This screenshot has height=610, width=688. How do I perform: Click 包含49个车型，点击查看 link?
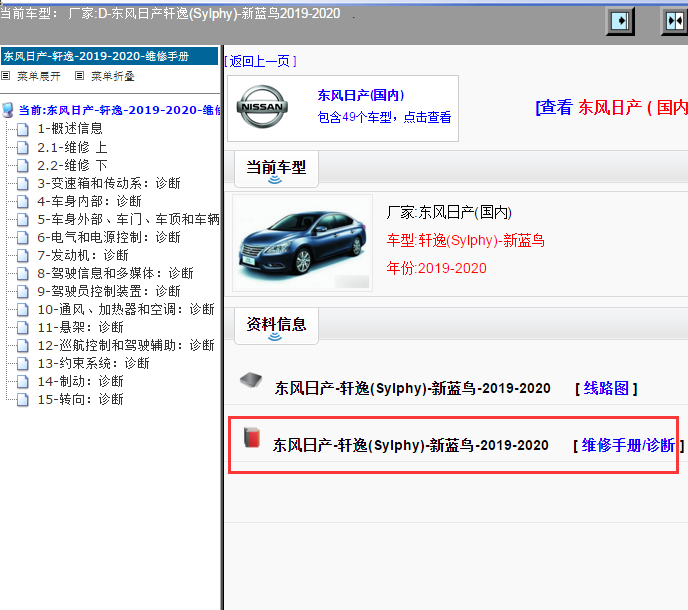pyautogui.click(x=384, y=117)
